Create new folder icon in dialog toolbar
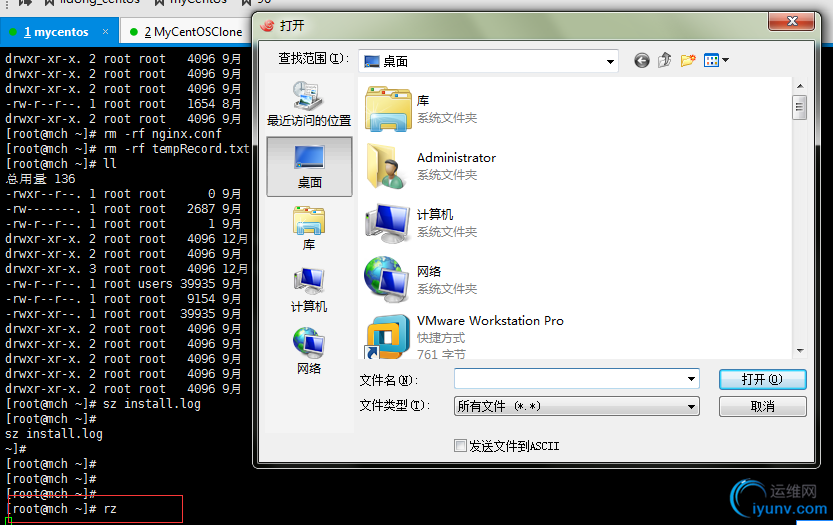The height and width of the screenshot is (525, 833). 688,61
